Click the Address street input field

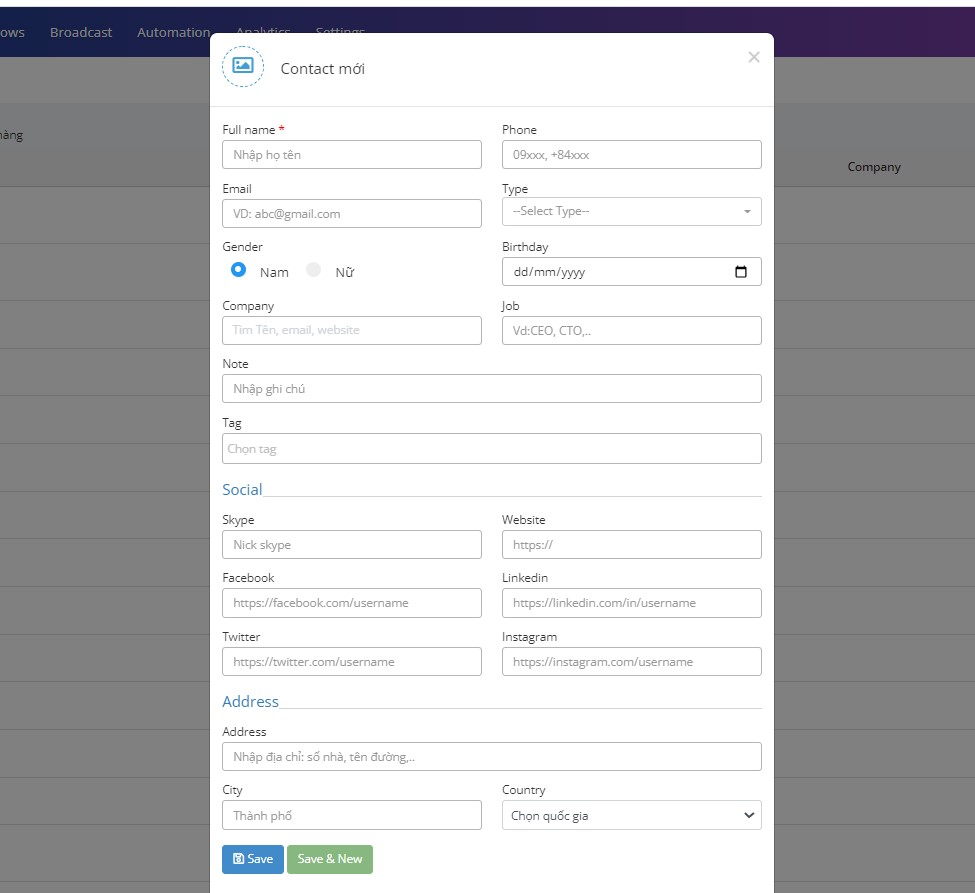pos(491,757)
